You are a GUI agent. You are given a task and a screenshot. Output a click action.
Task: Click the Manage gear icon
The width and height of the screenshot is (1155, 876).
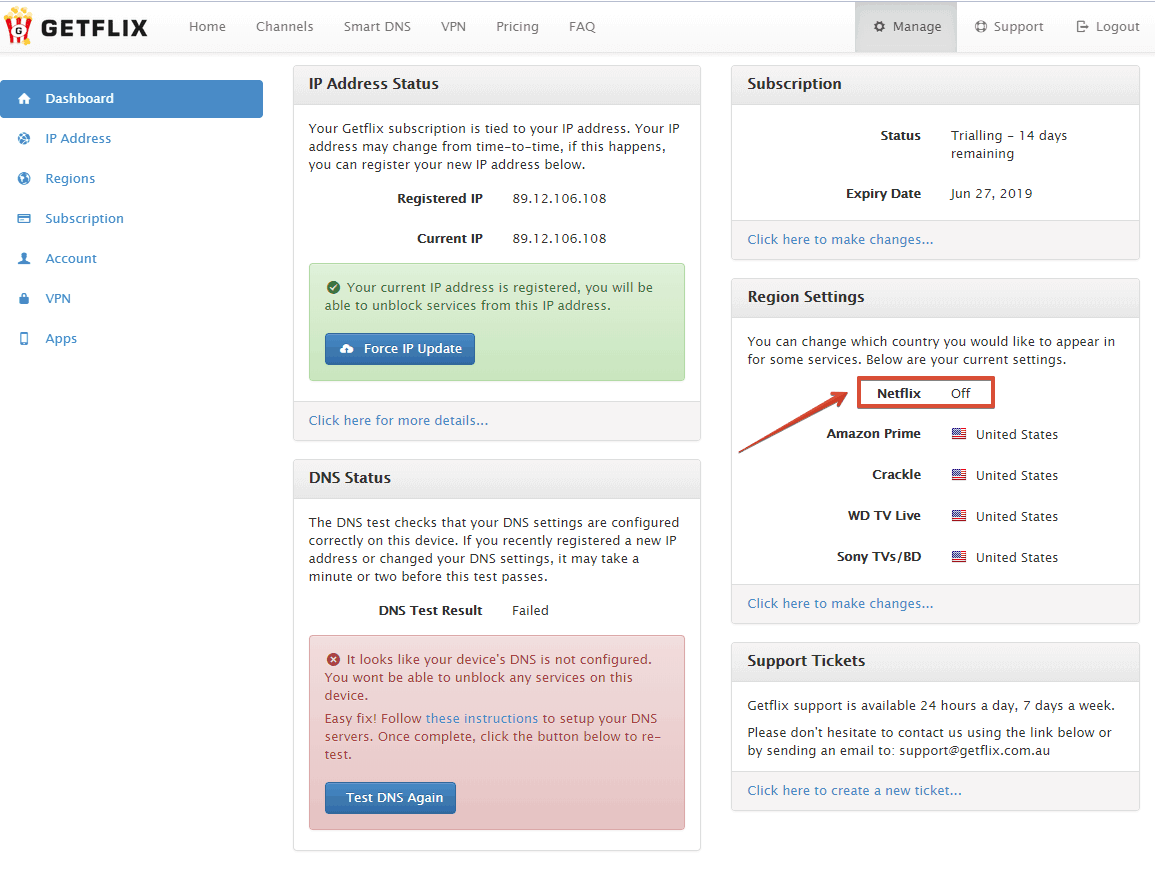point(880,27)
